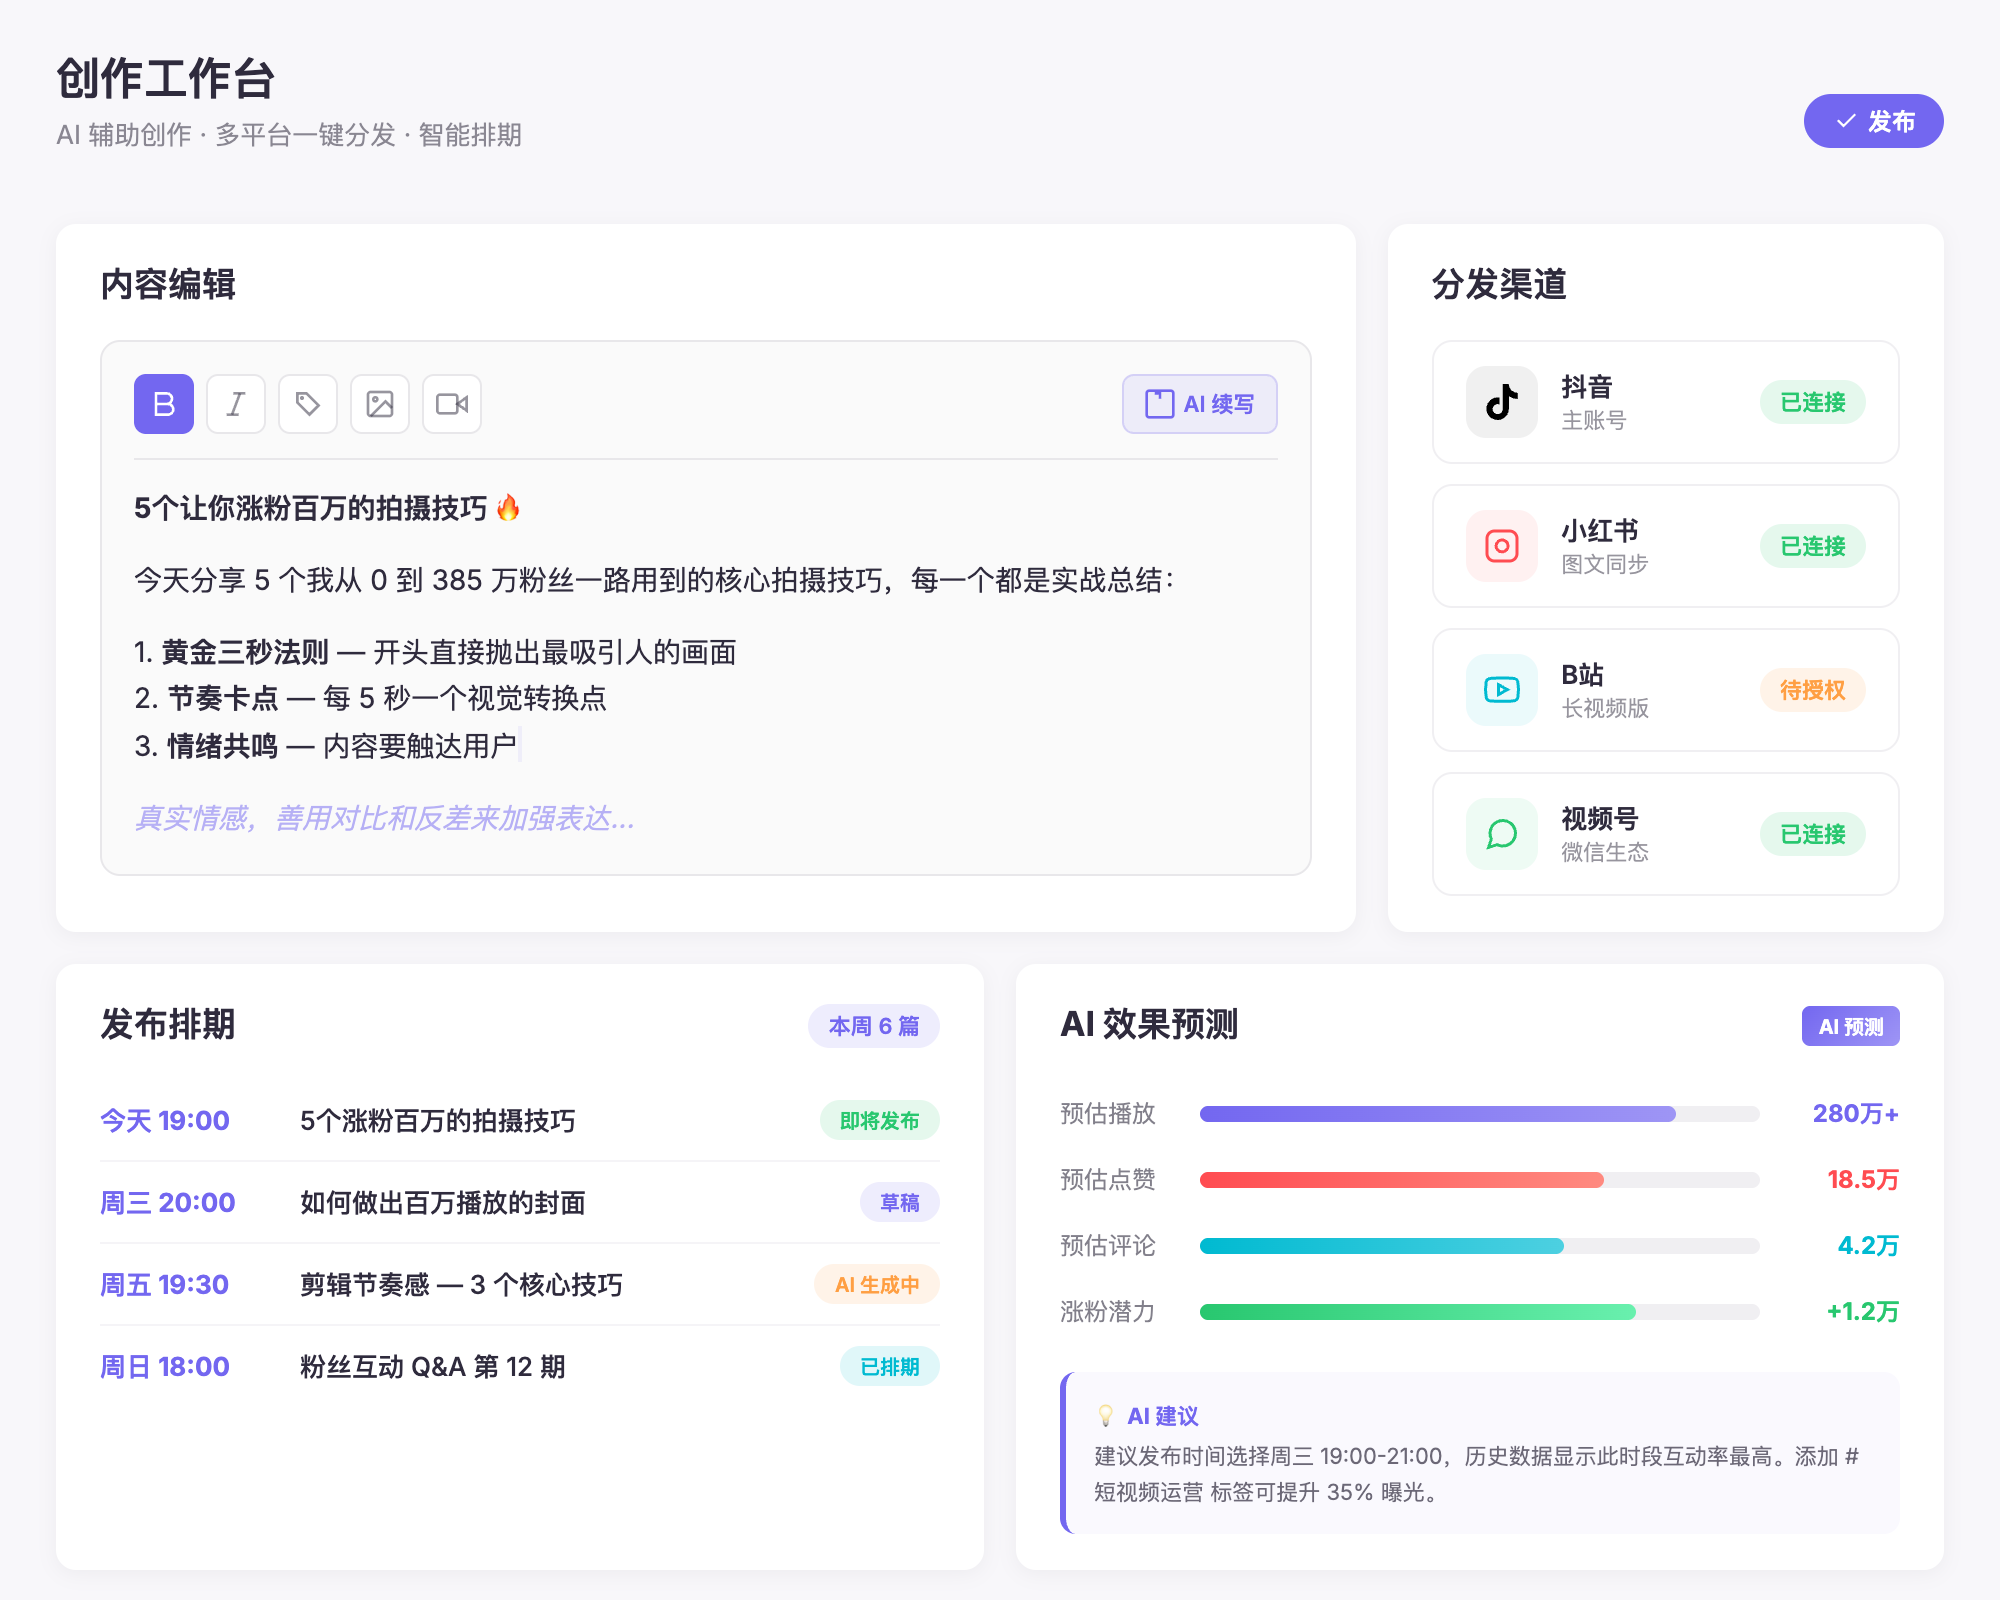Click the 草稿 status on Wednesday's post

[x=899, y=1202]
